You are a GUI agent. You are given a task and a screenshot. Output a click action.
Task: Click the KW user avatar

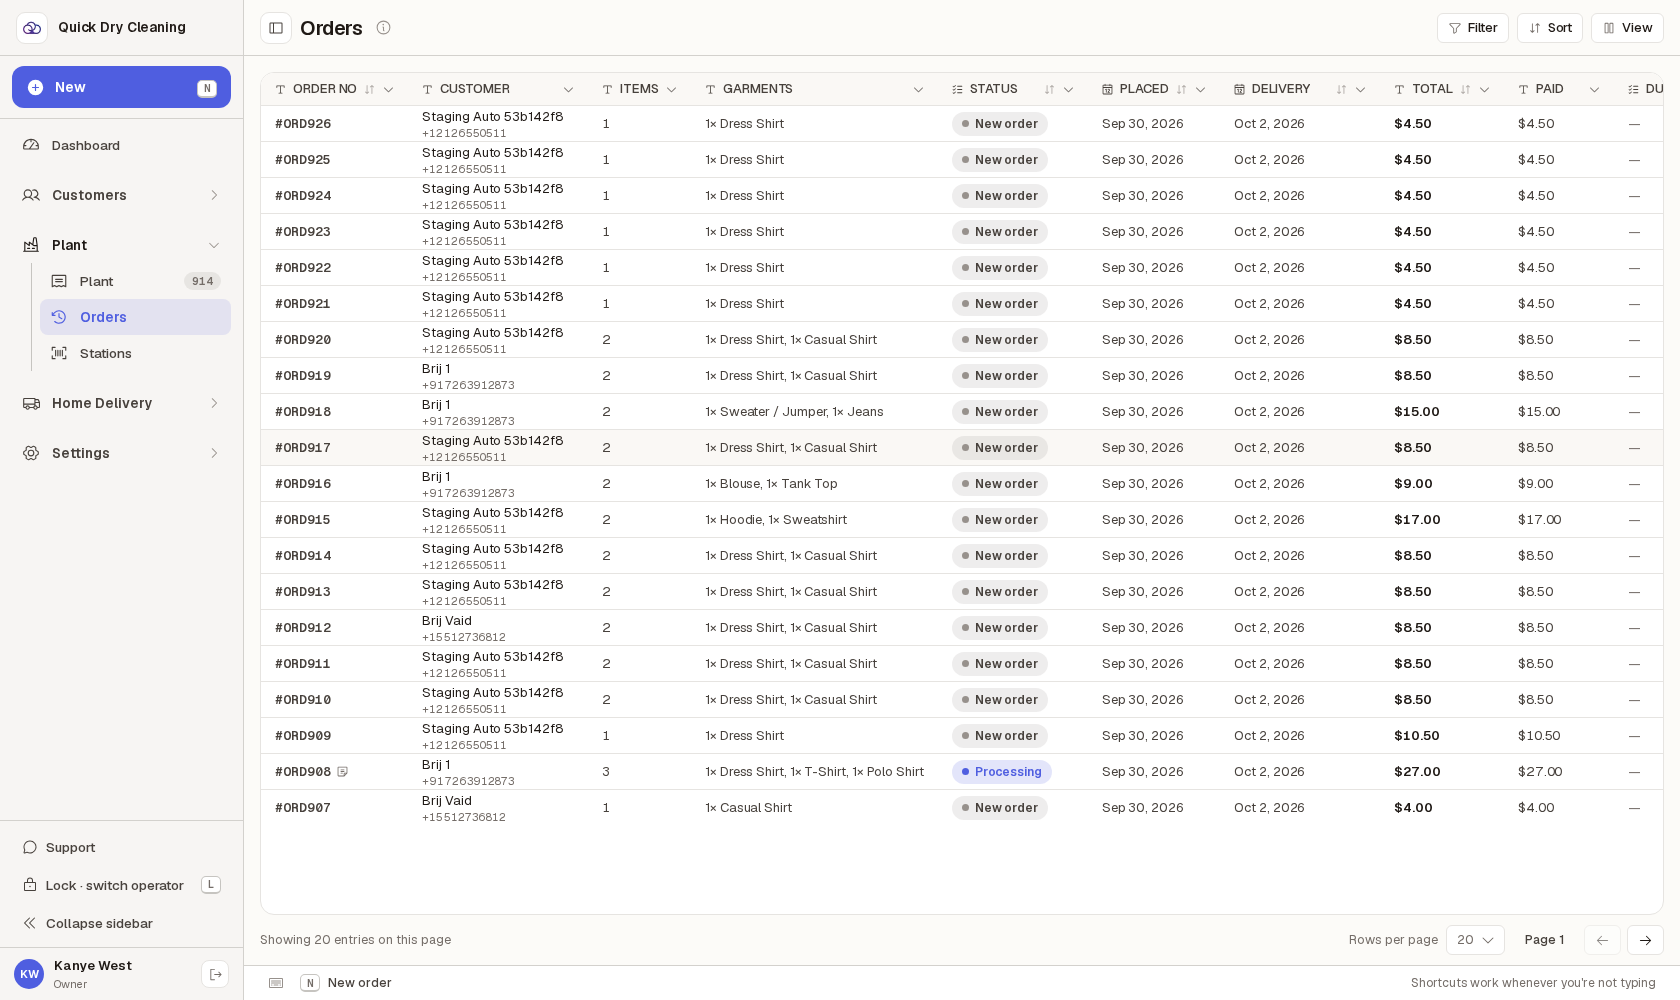29,974
